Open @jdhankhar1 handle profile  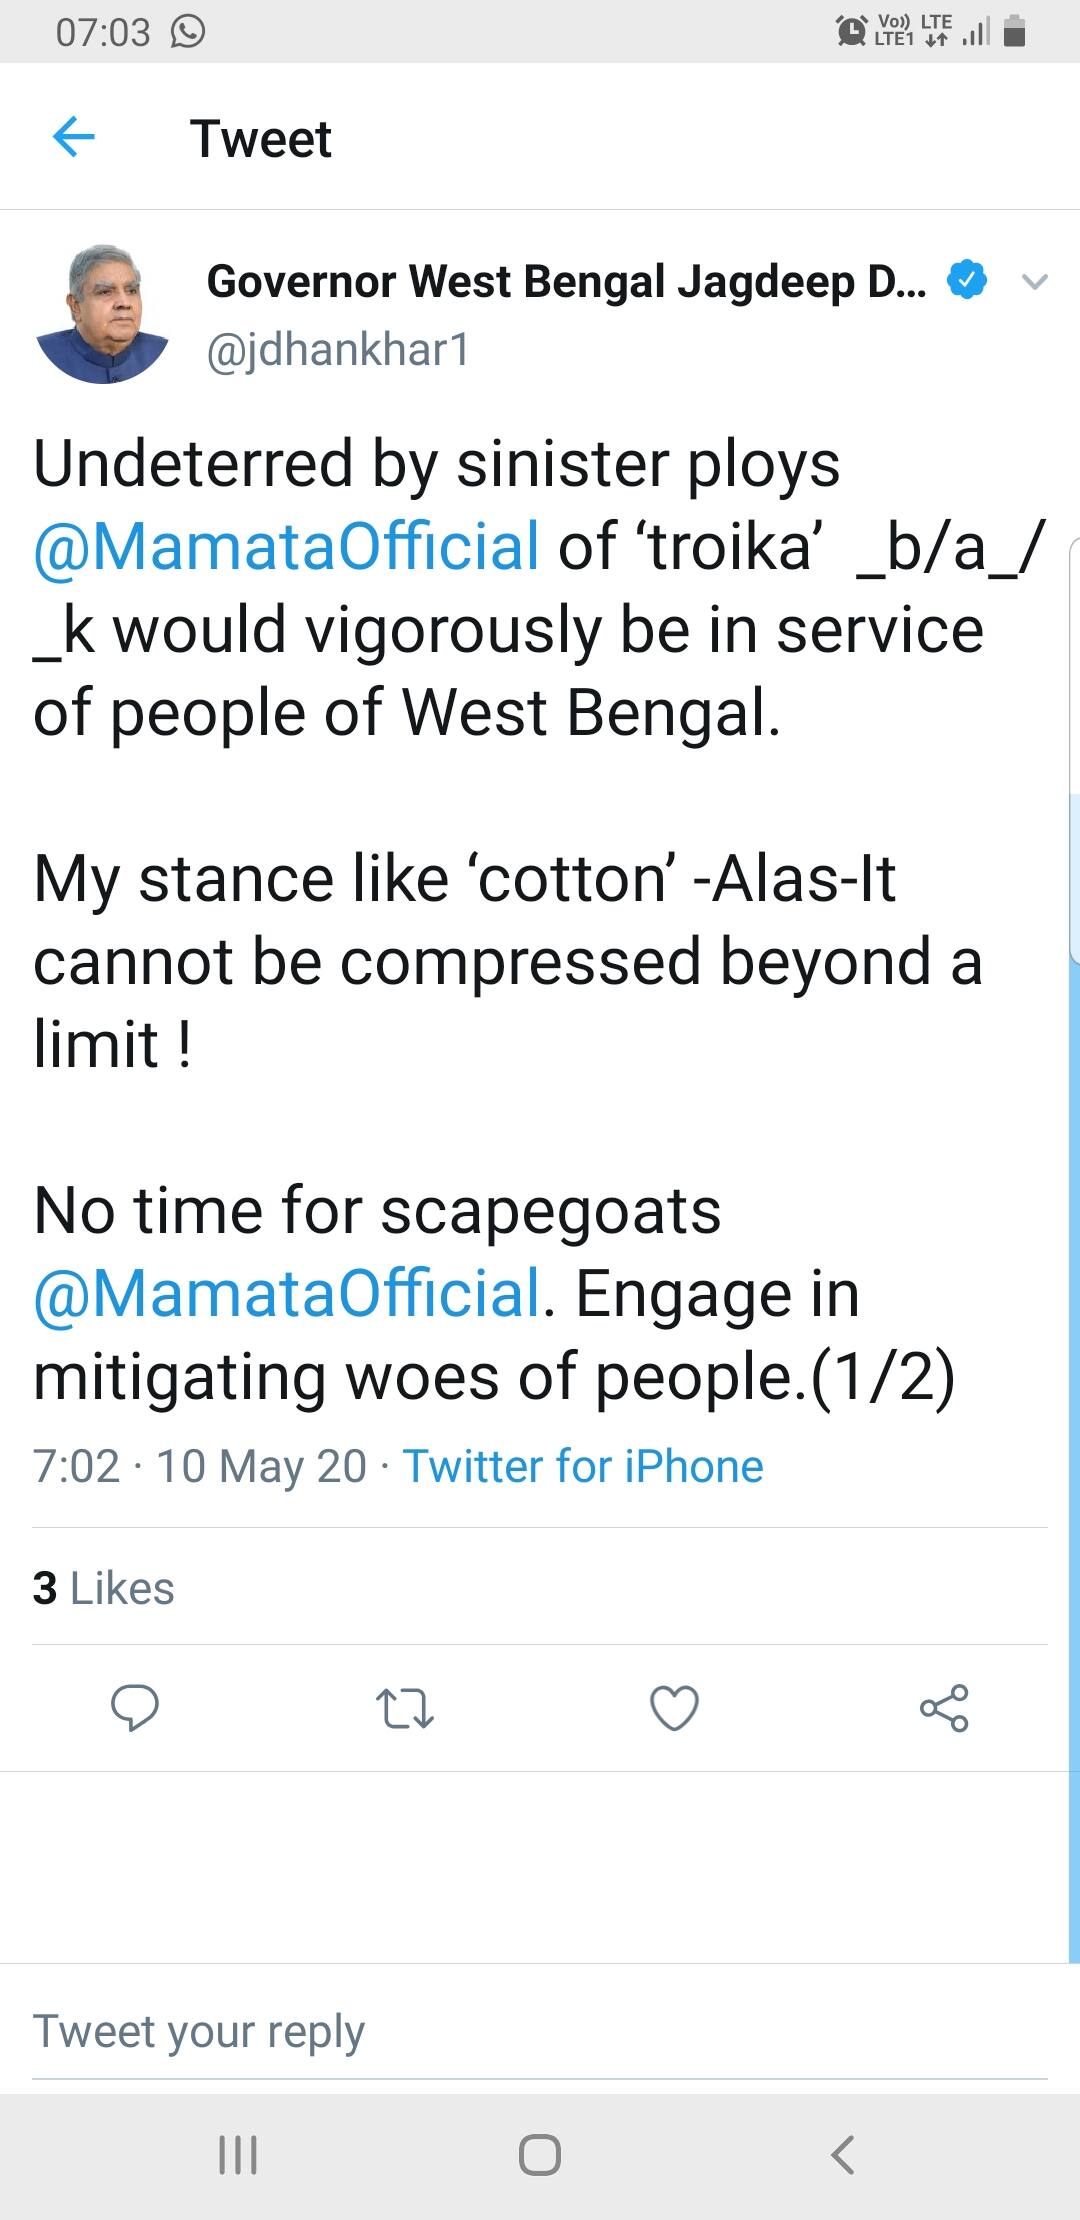pyautogui.click(x=338, y=350)
